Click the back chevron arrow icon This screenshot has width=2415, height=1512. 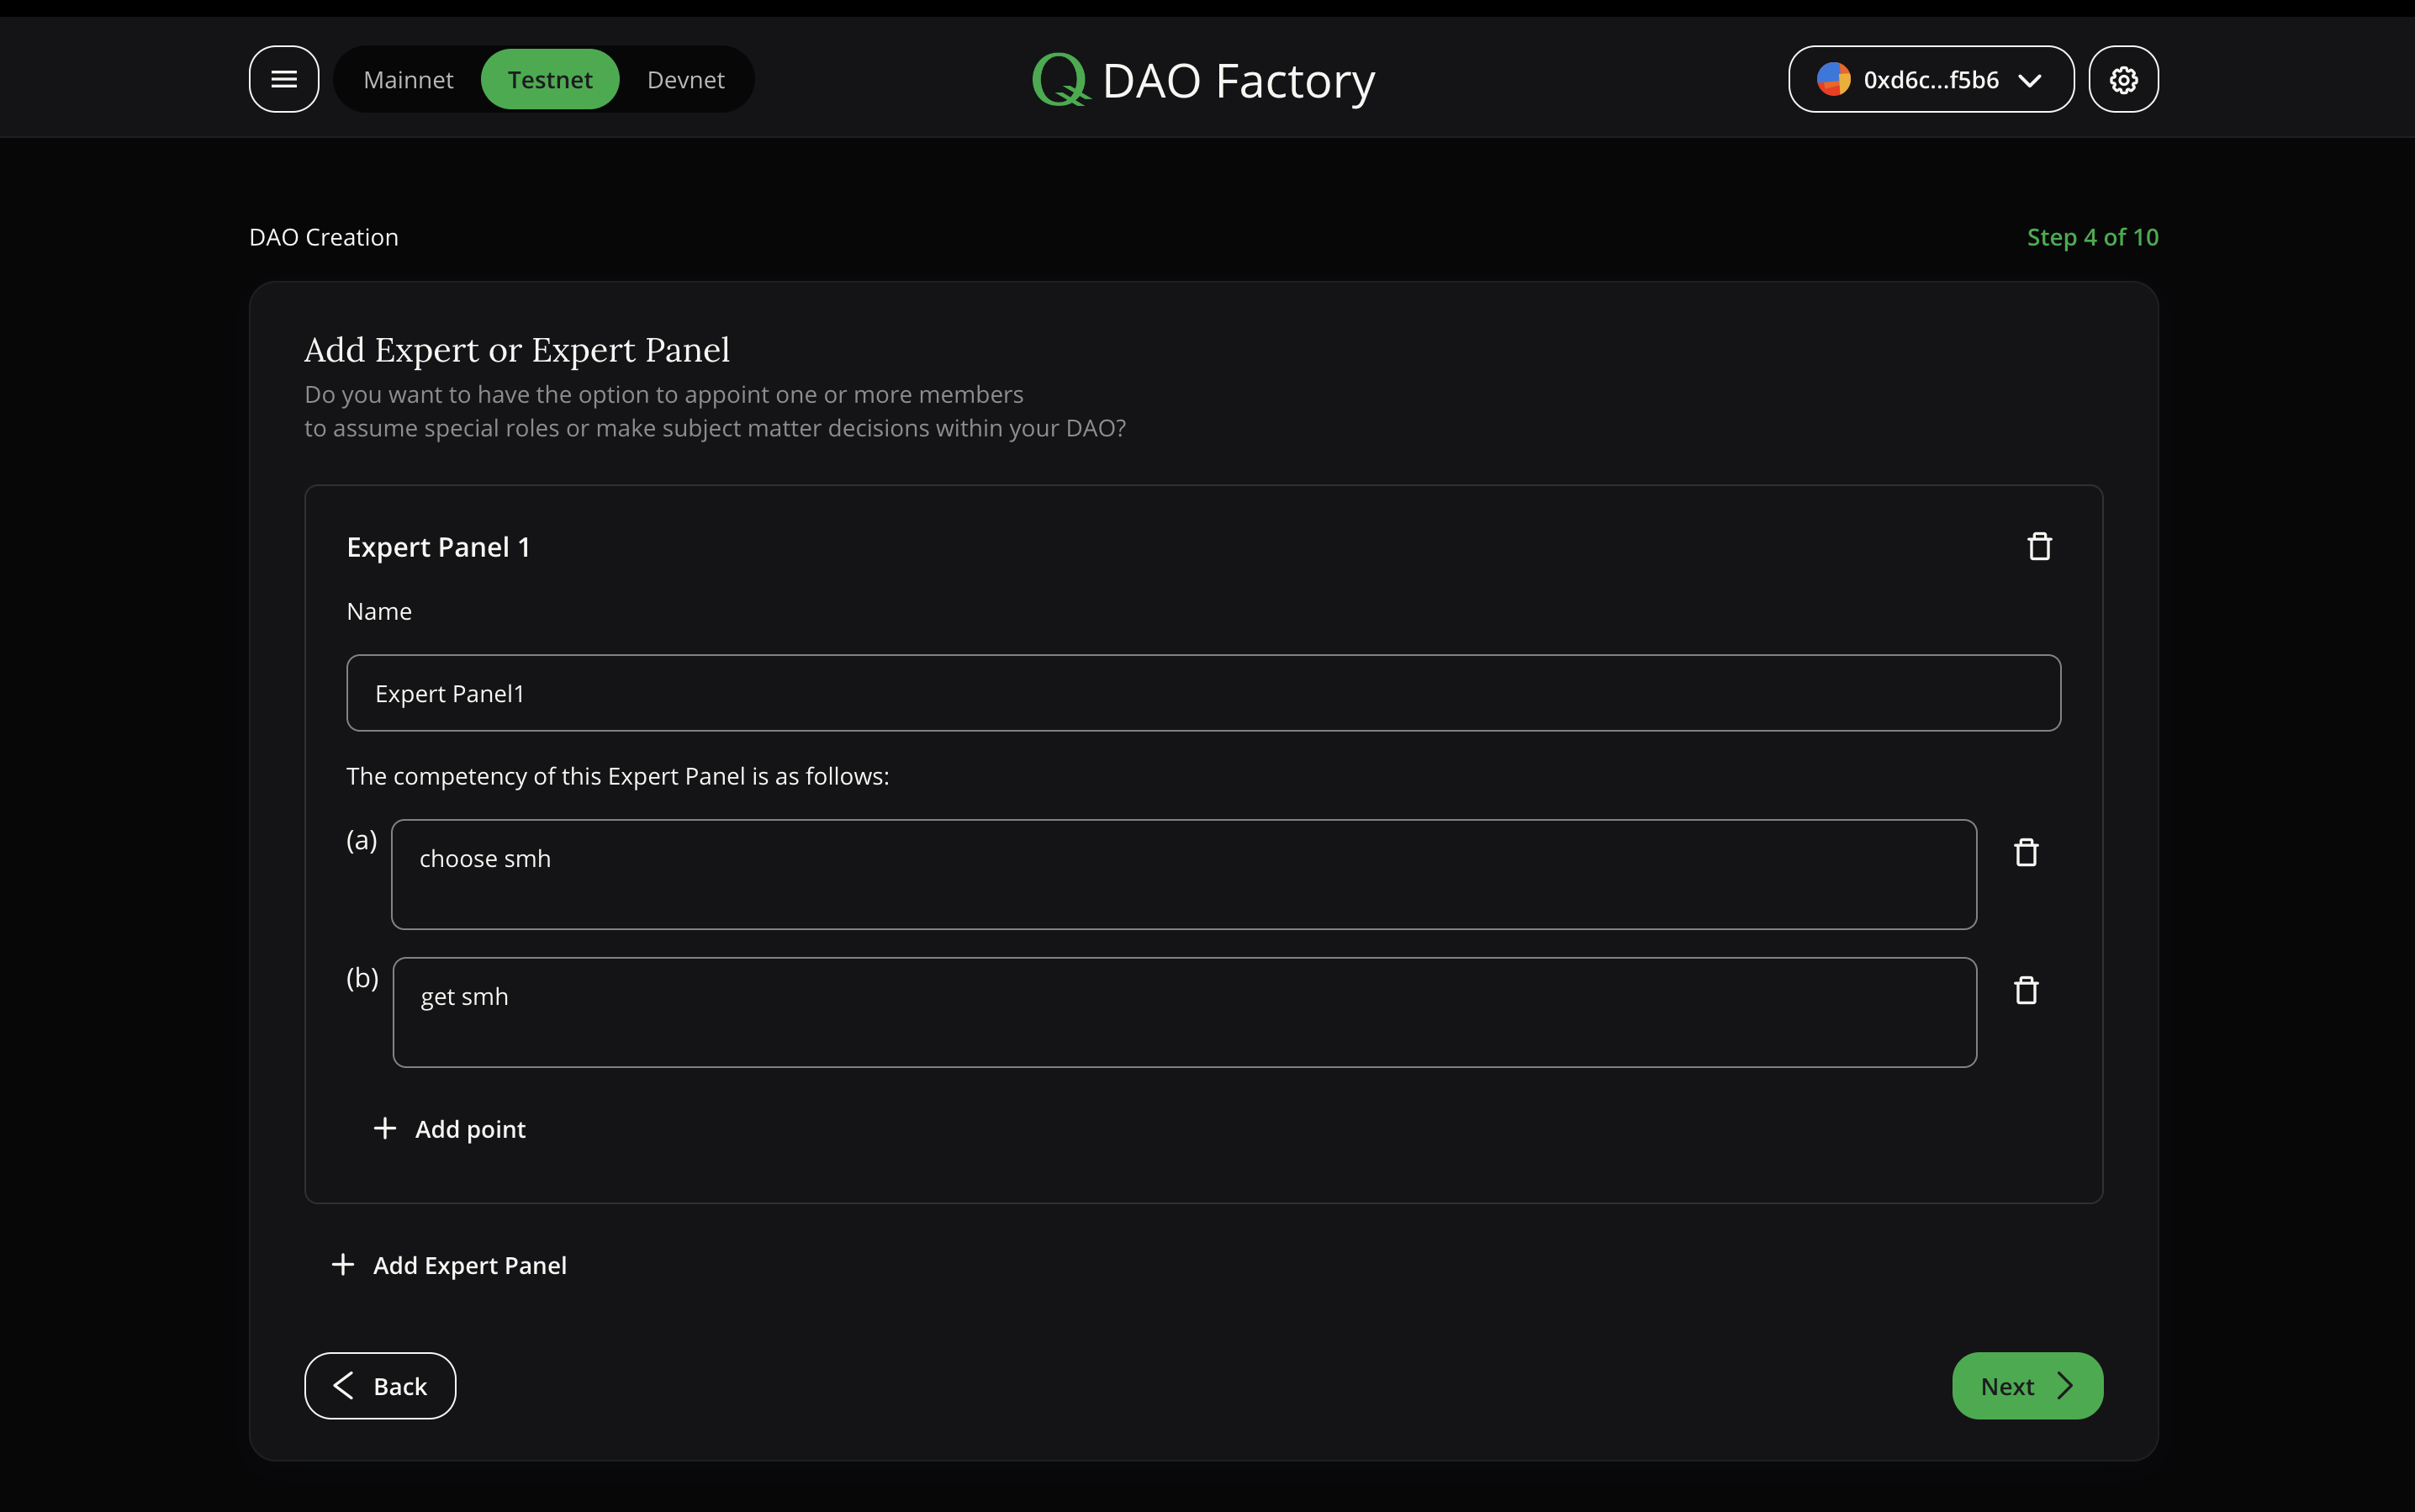pyautogui.click(x=344, y=1385)
